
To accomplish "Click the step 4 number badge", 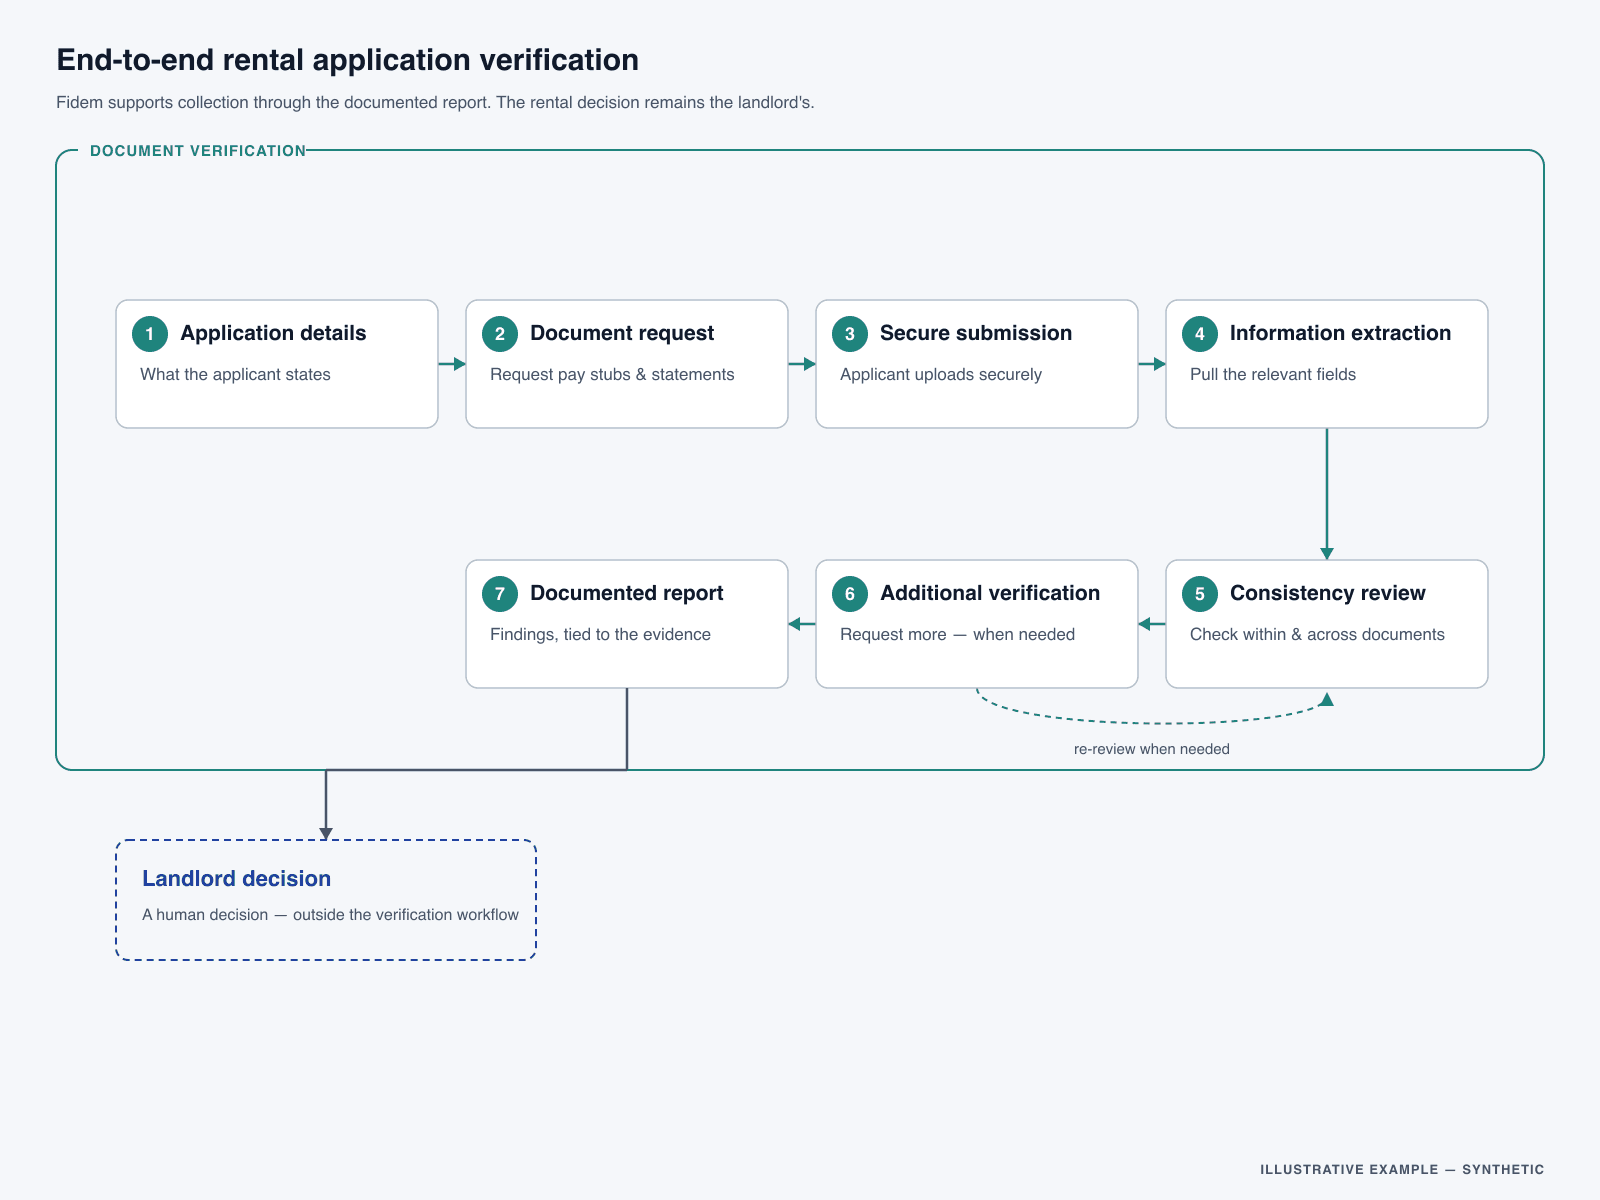I will (x=1200, y=334).
